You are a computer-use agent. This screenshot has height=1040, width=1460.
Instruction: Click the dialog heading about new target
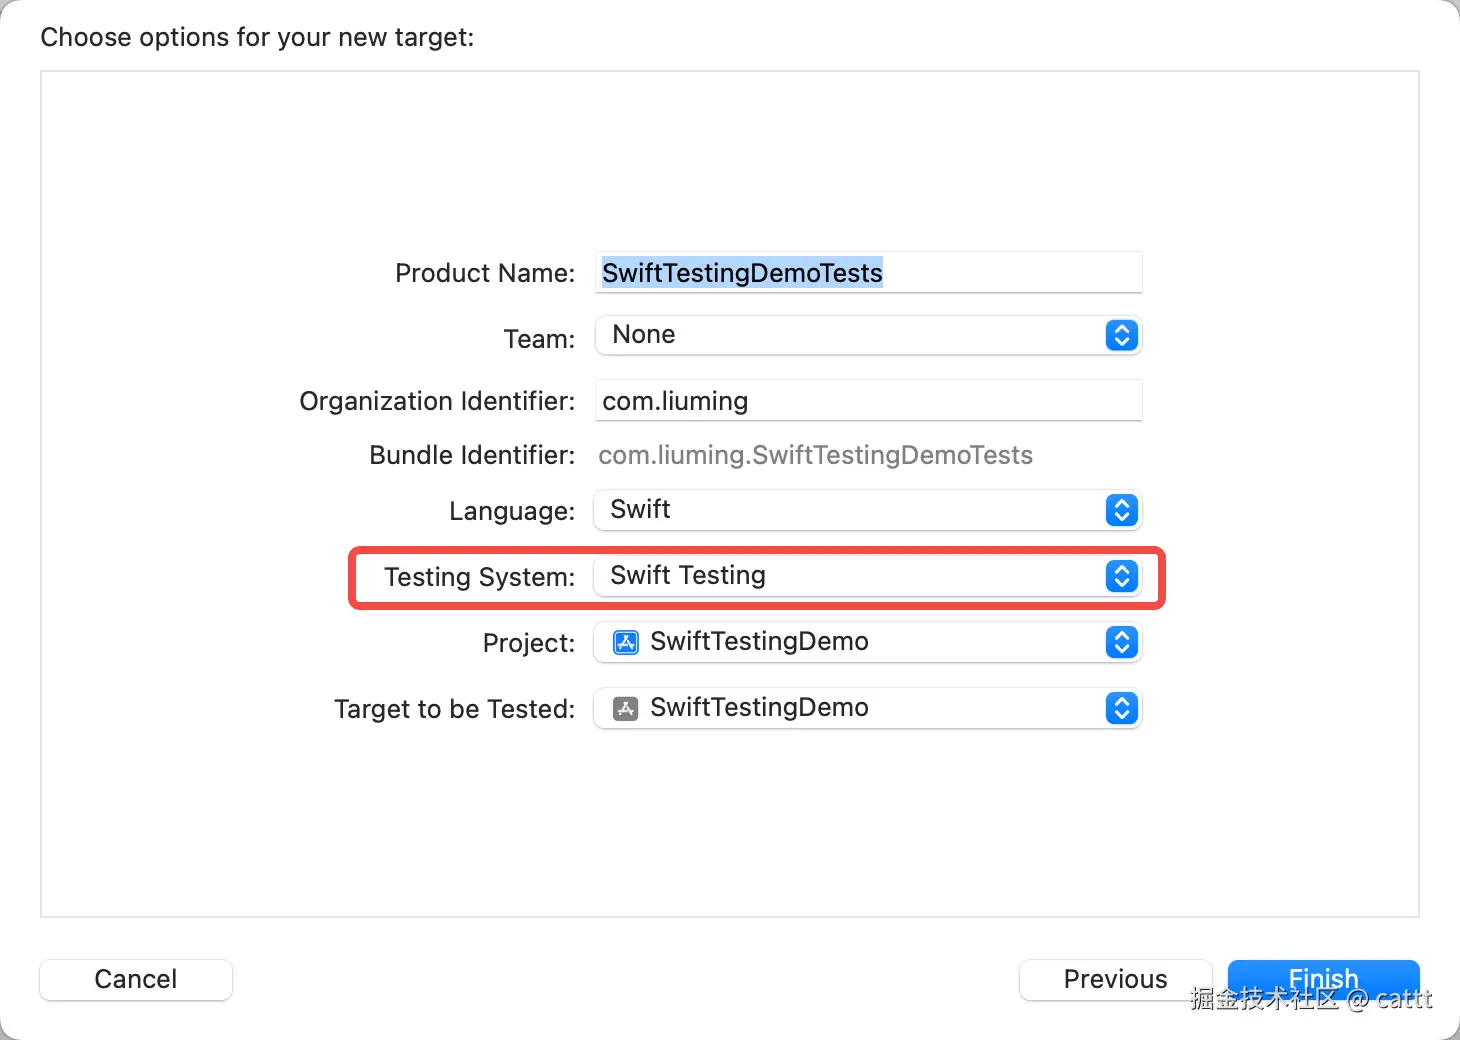(x=257, y=37)
